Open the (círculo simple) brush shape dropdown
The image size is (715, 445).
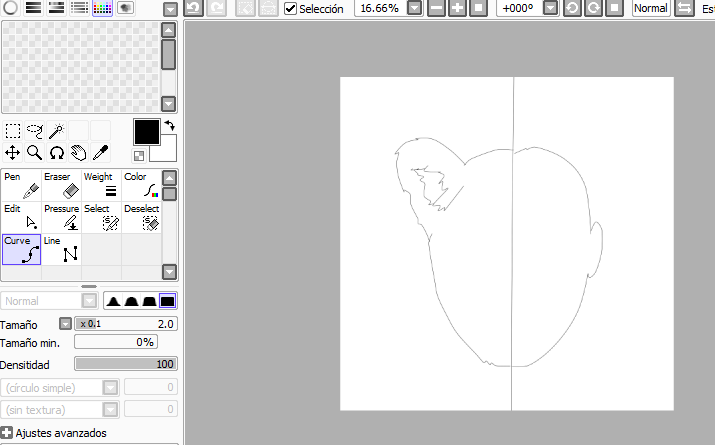click(110, 388)
